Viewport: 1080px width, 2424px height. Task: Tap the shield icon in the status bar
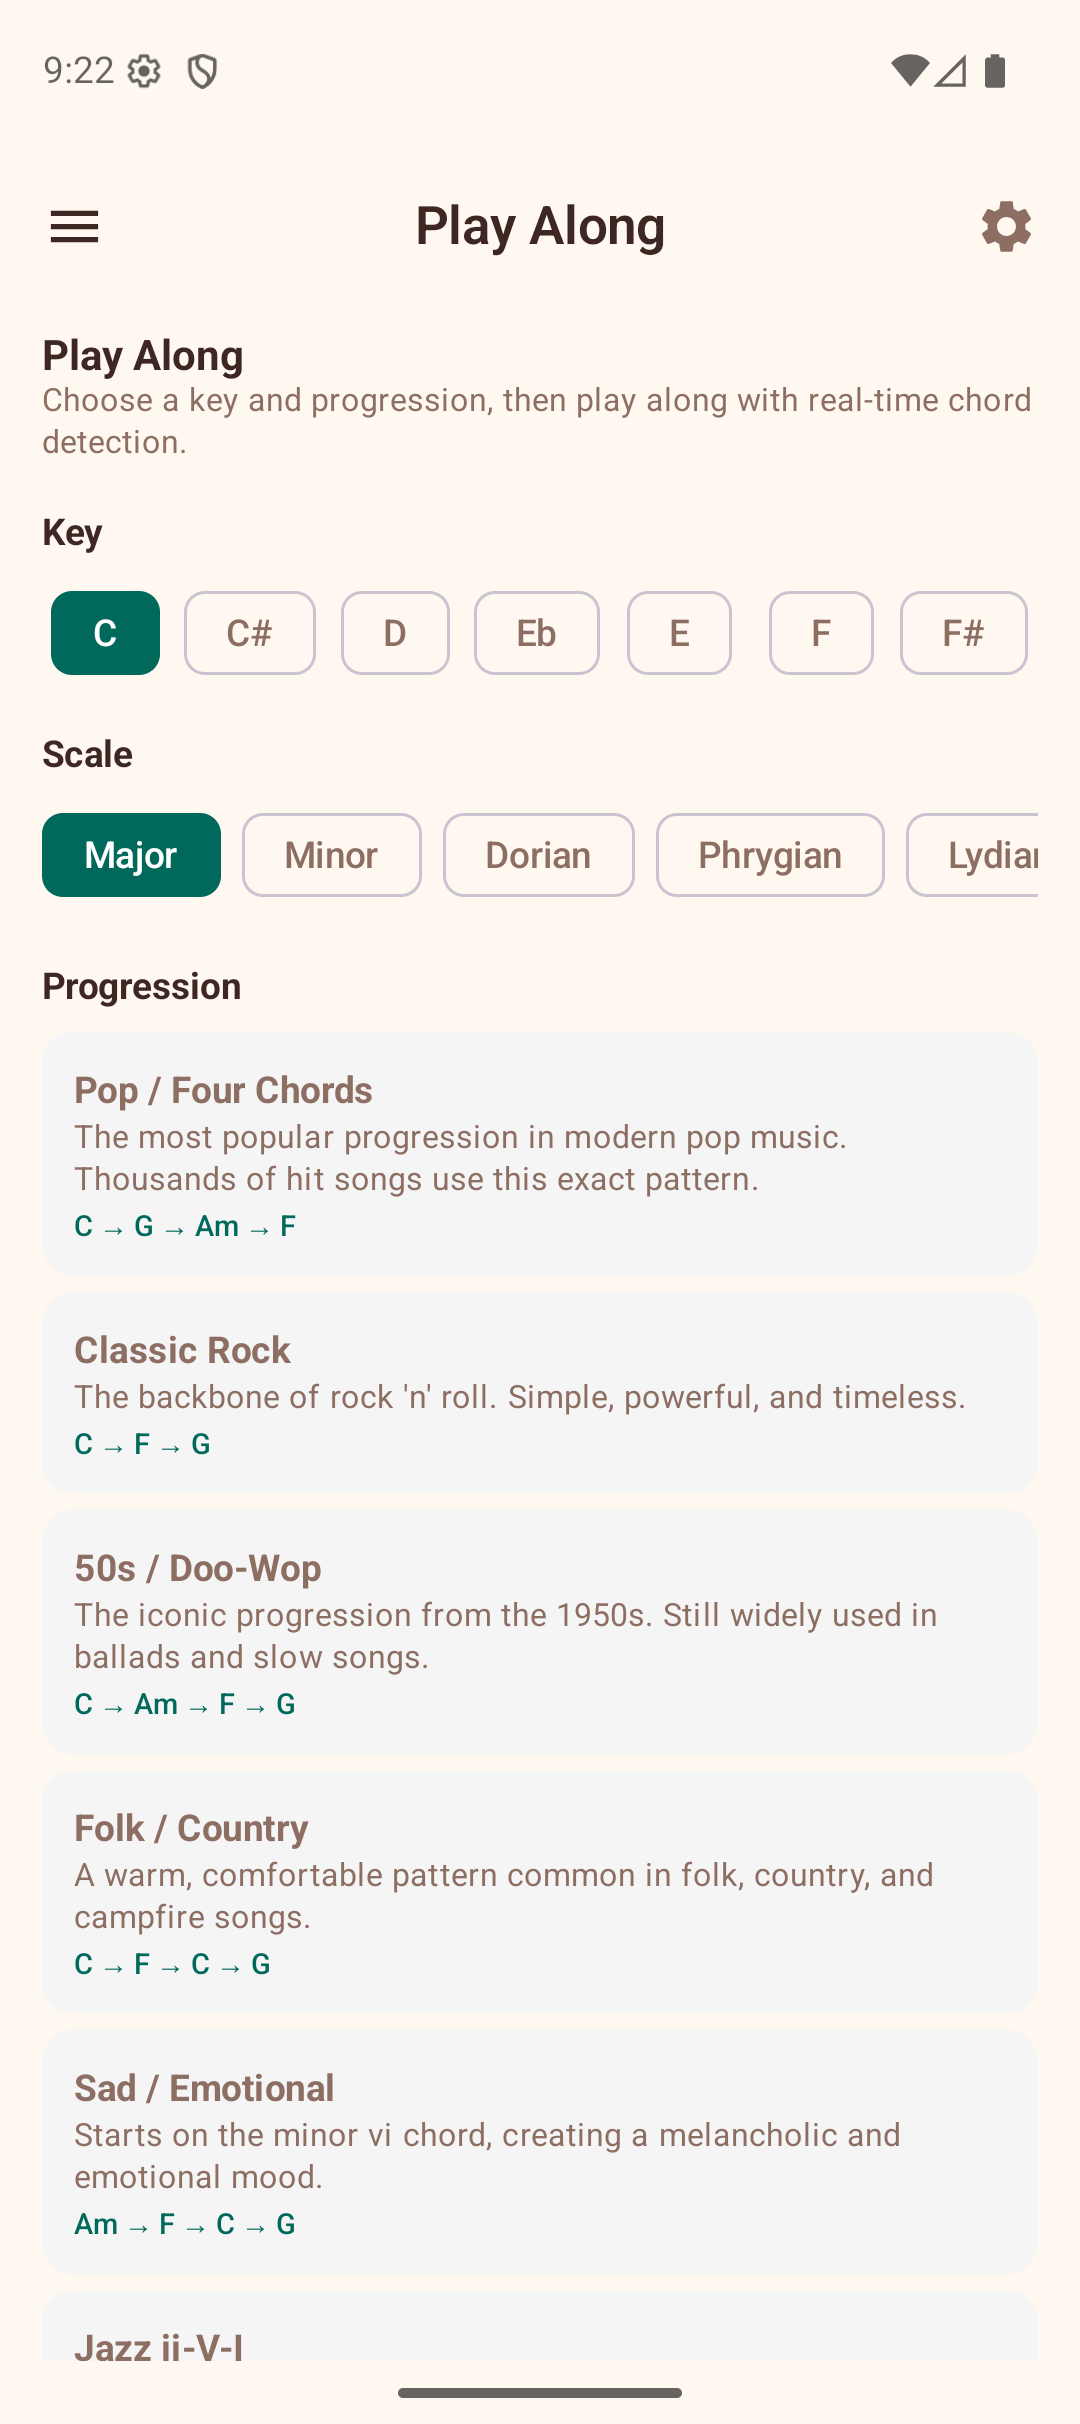(202, 70)
